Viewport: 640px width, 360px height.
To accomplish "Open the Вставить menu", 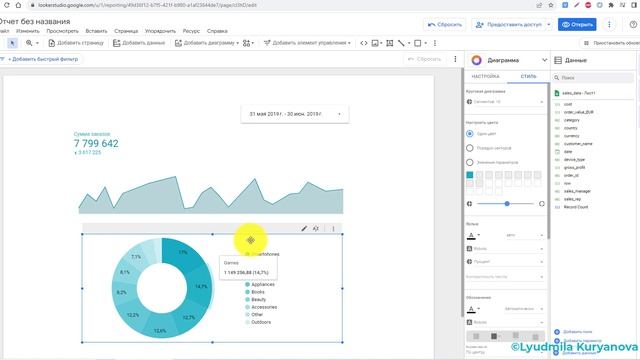I will click(96, 31).
